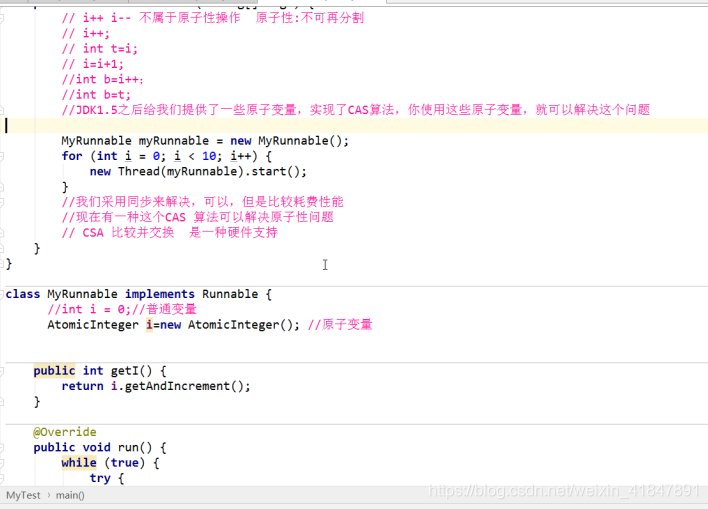
Task: Click the 'void' keyword of run()
Action: tap(96, 448)
